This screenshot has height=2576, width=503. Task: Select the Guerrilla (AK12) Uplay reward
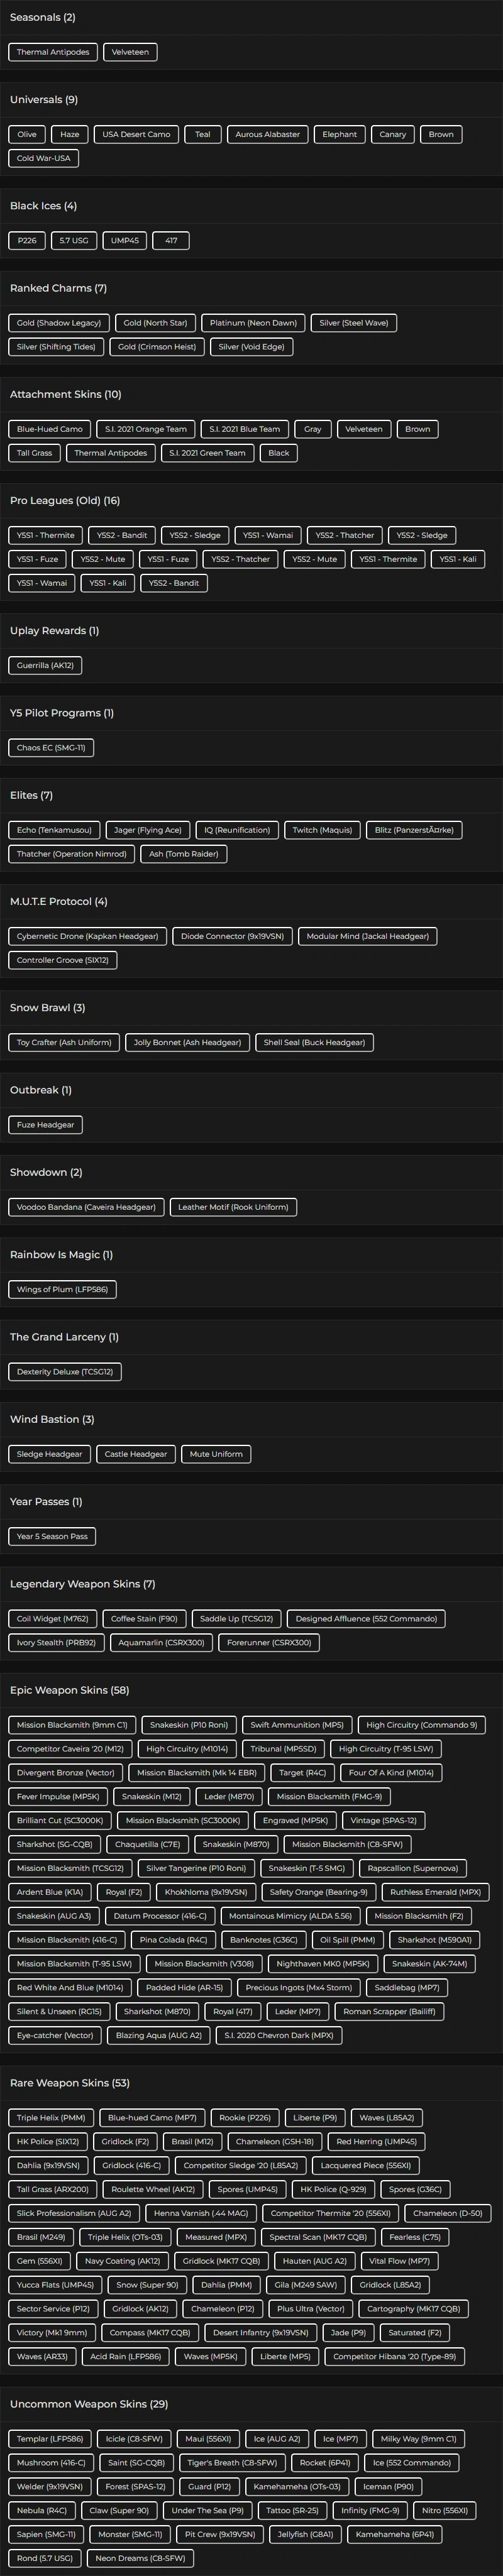pyautogui.click(x=45, y=665)
